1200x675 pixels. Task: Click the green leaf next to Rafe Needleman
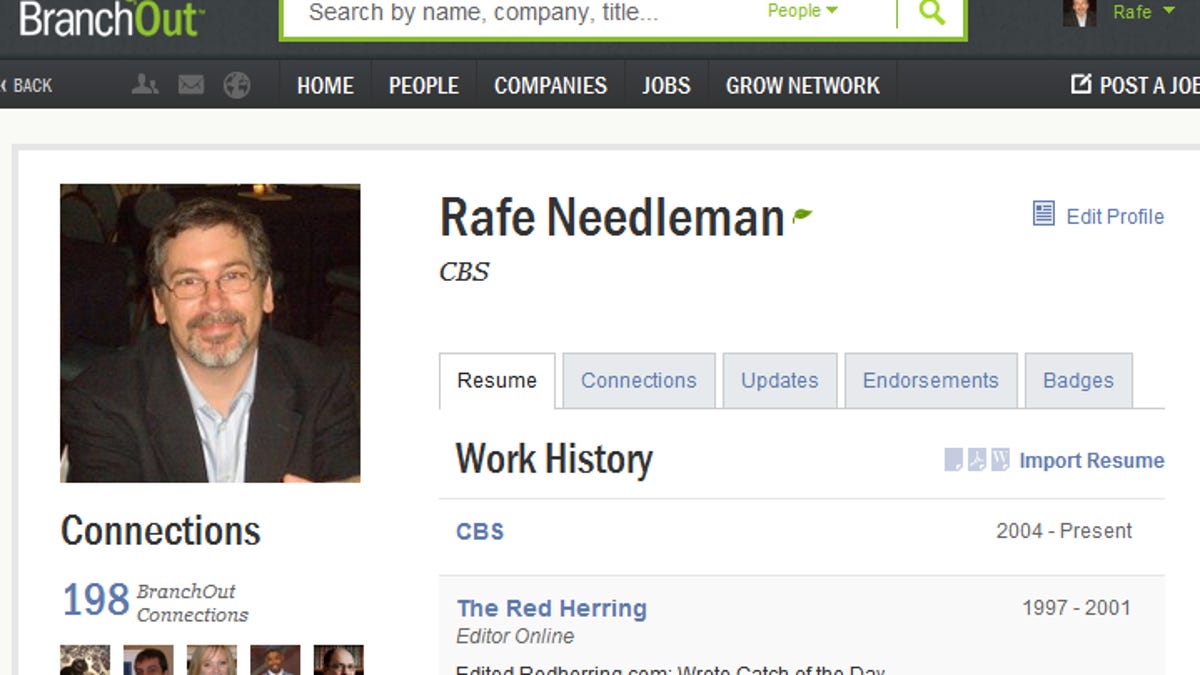[802, 215]
